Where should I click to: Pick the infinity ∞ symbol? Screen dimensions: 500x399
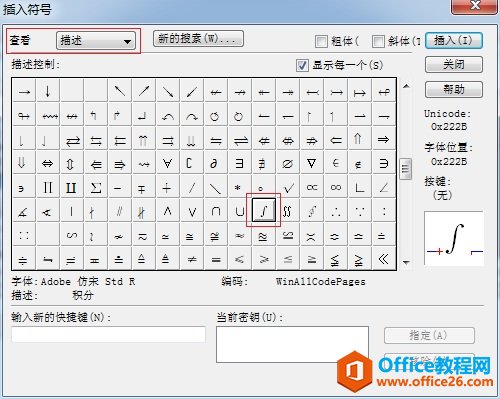[x=336, y=187]
